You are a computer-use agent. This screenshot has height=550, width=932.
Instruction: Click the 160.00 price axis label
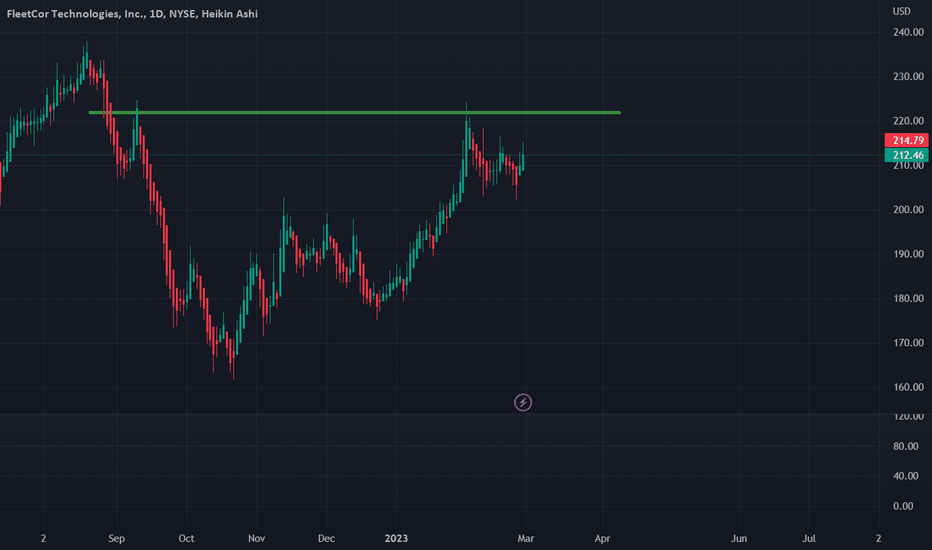click(x=908, y=387)
